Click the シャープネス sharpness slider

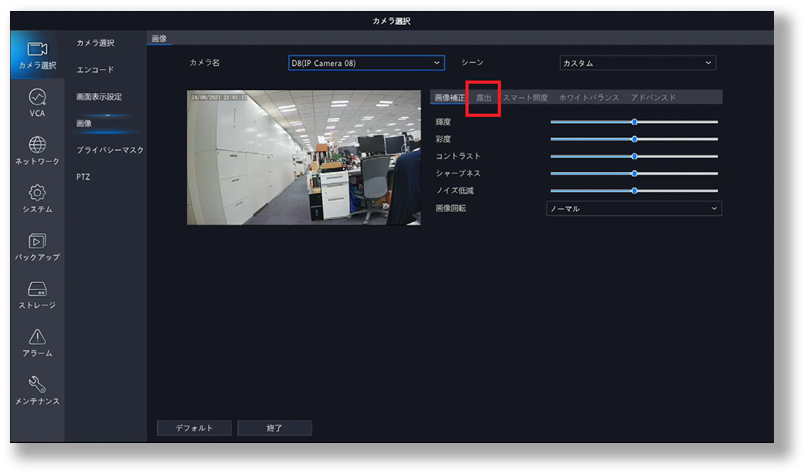coord(634,174)
